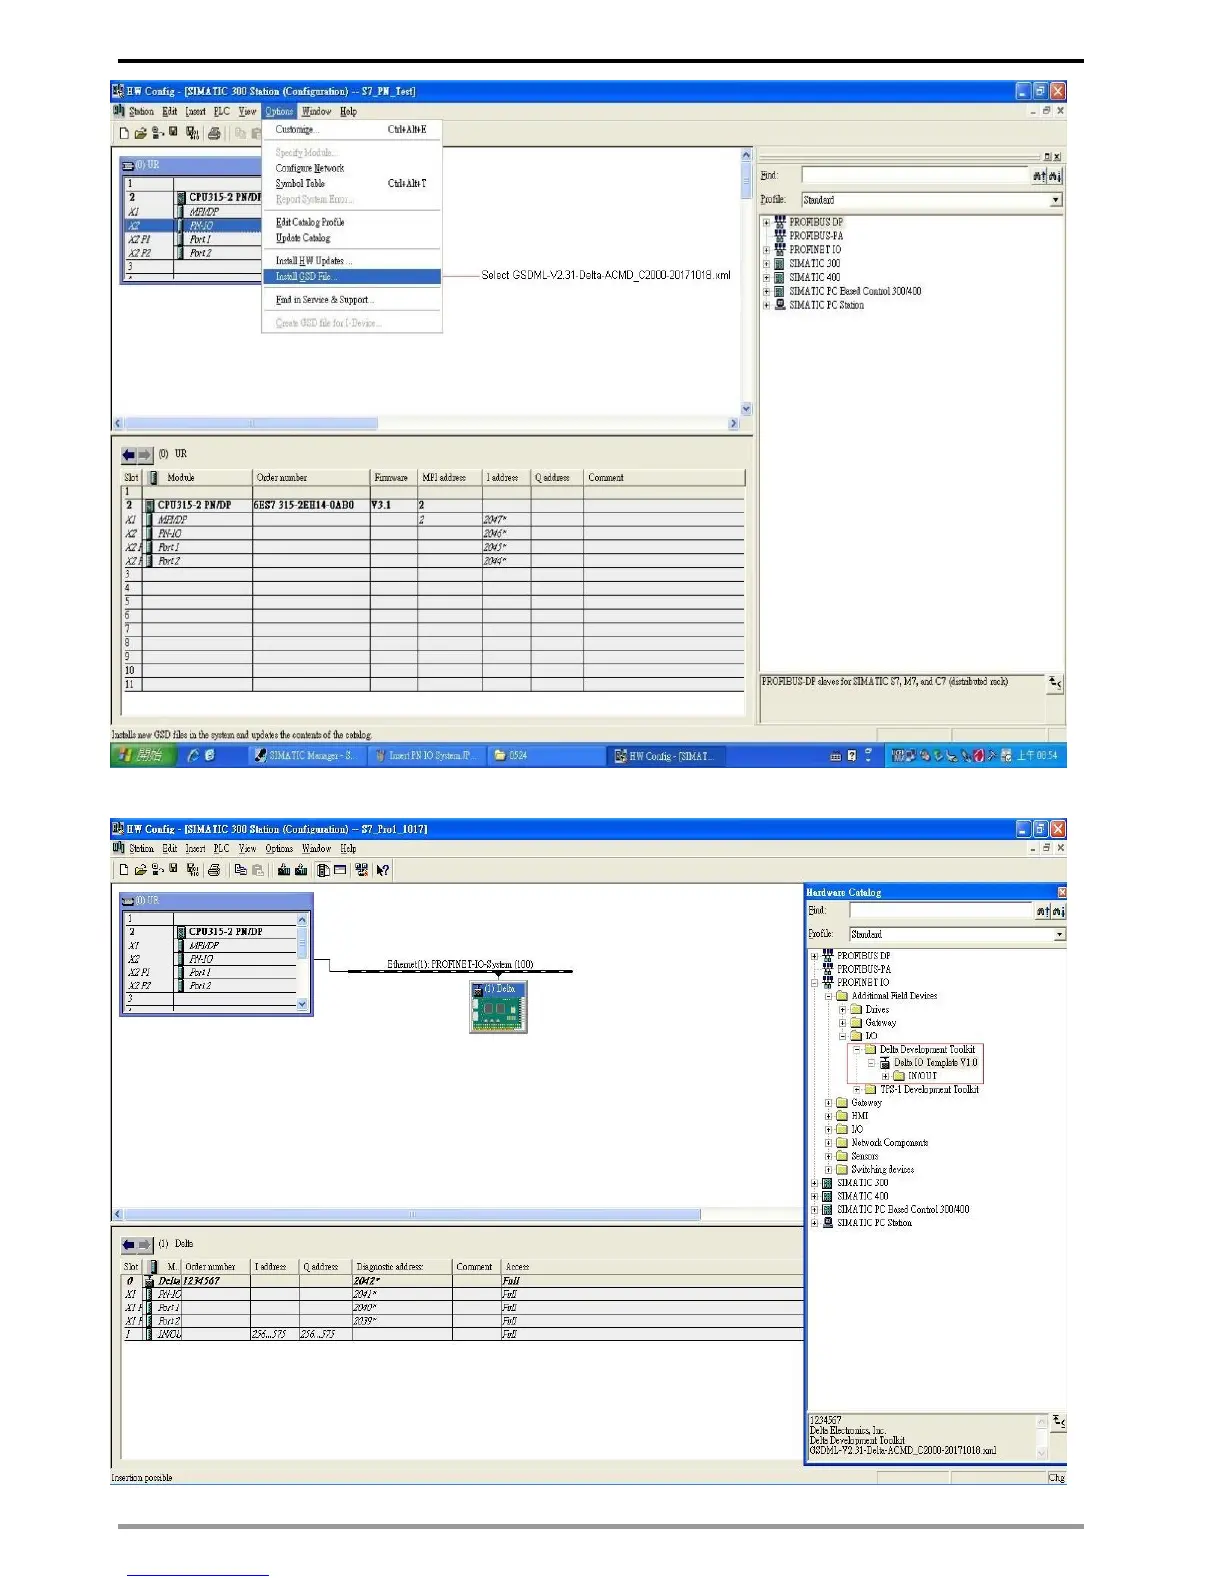1224x1584 pixels.
Task: Select PN-IO row in S7_PN_Test rack
Action: coord(194,226)
